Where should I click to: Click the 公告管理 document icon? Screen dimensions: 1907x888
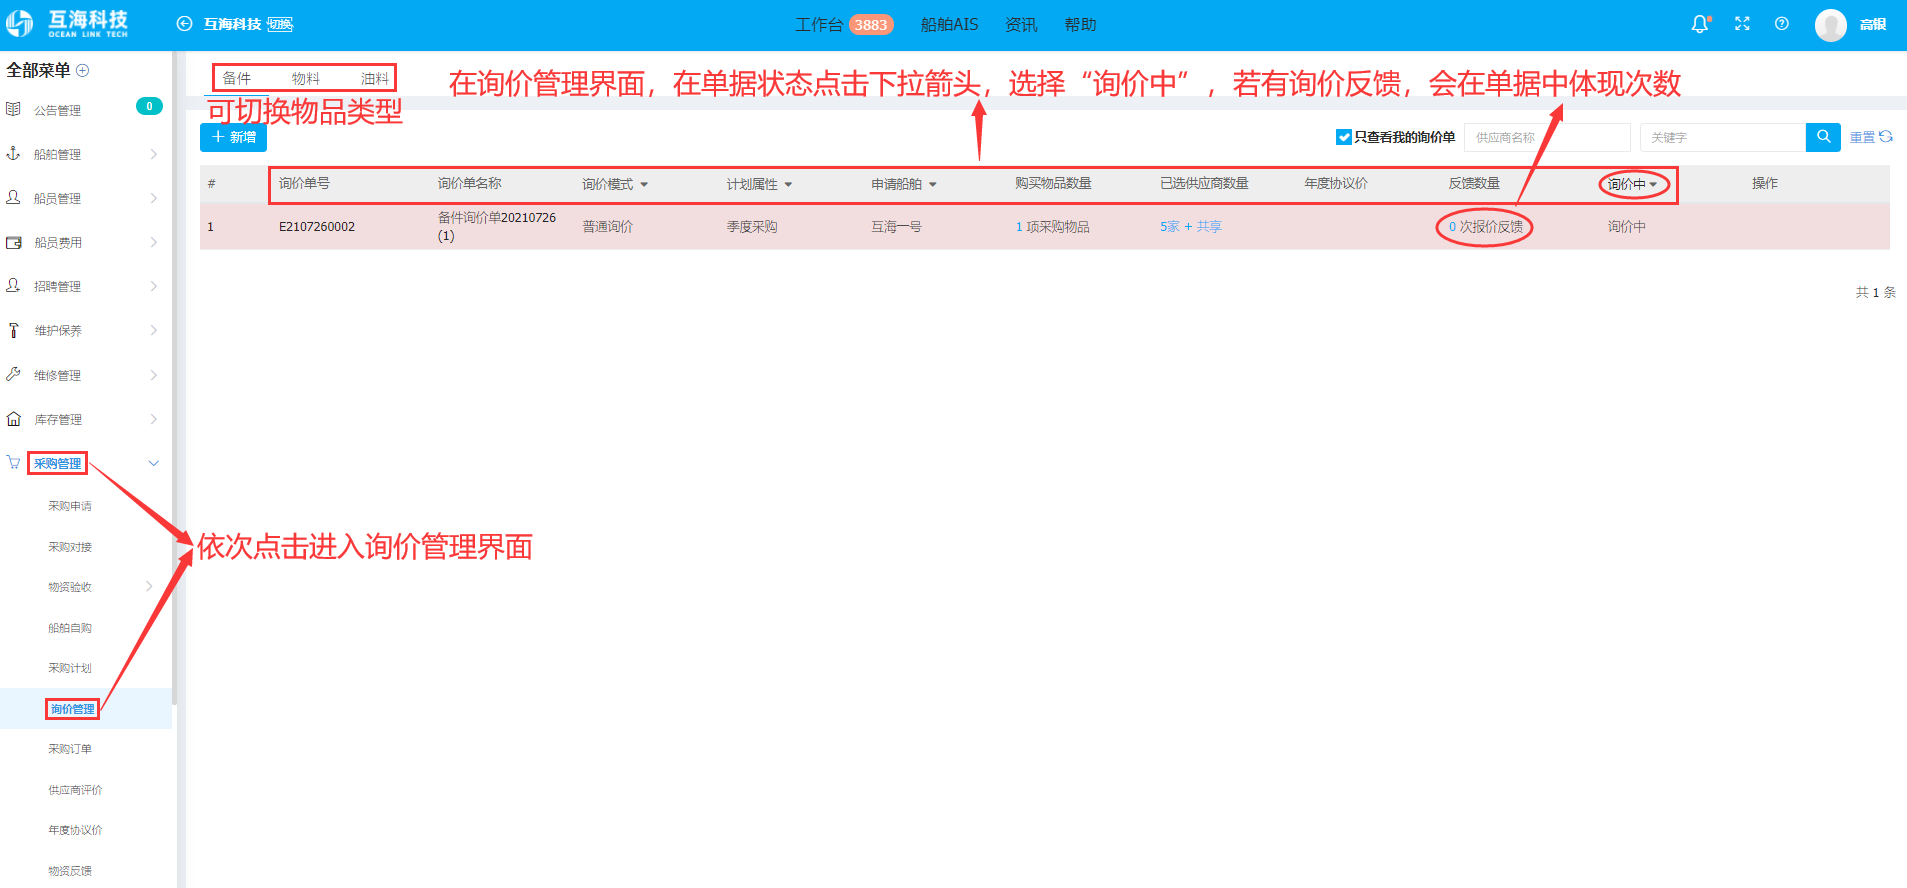tap(13, 109)
